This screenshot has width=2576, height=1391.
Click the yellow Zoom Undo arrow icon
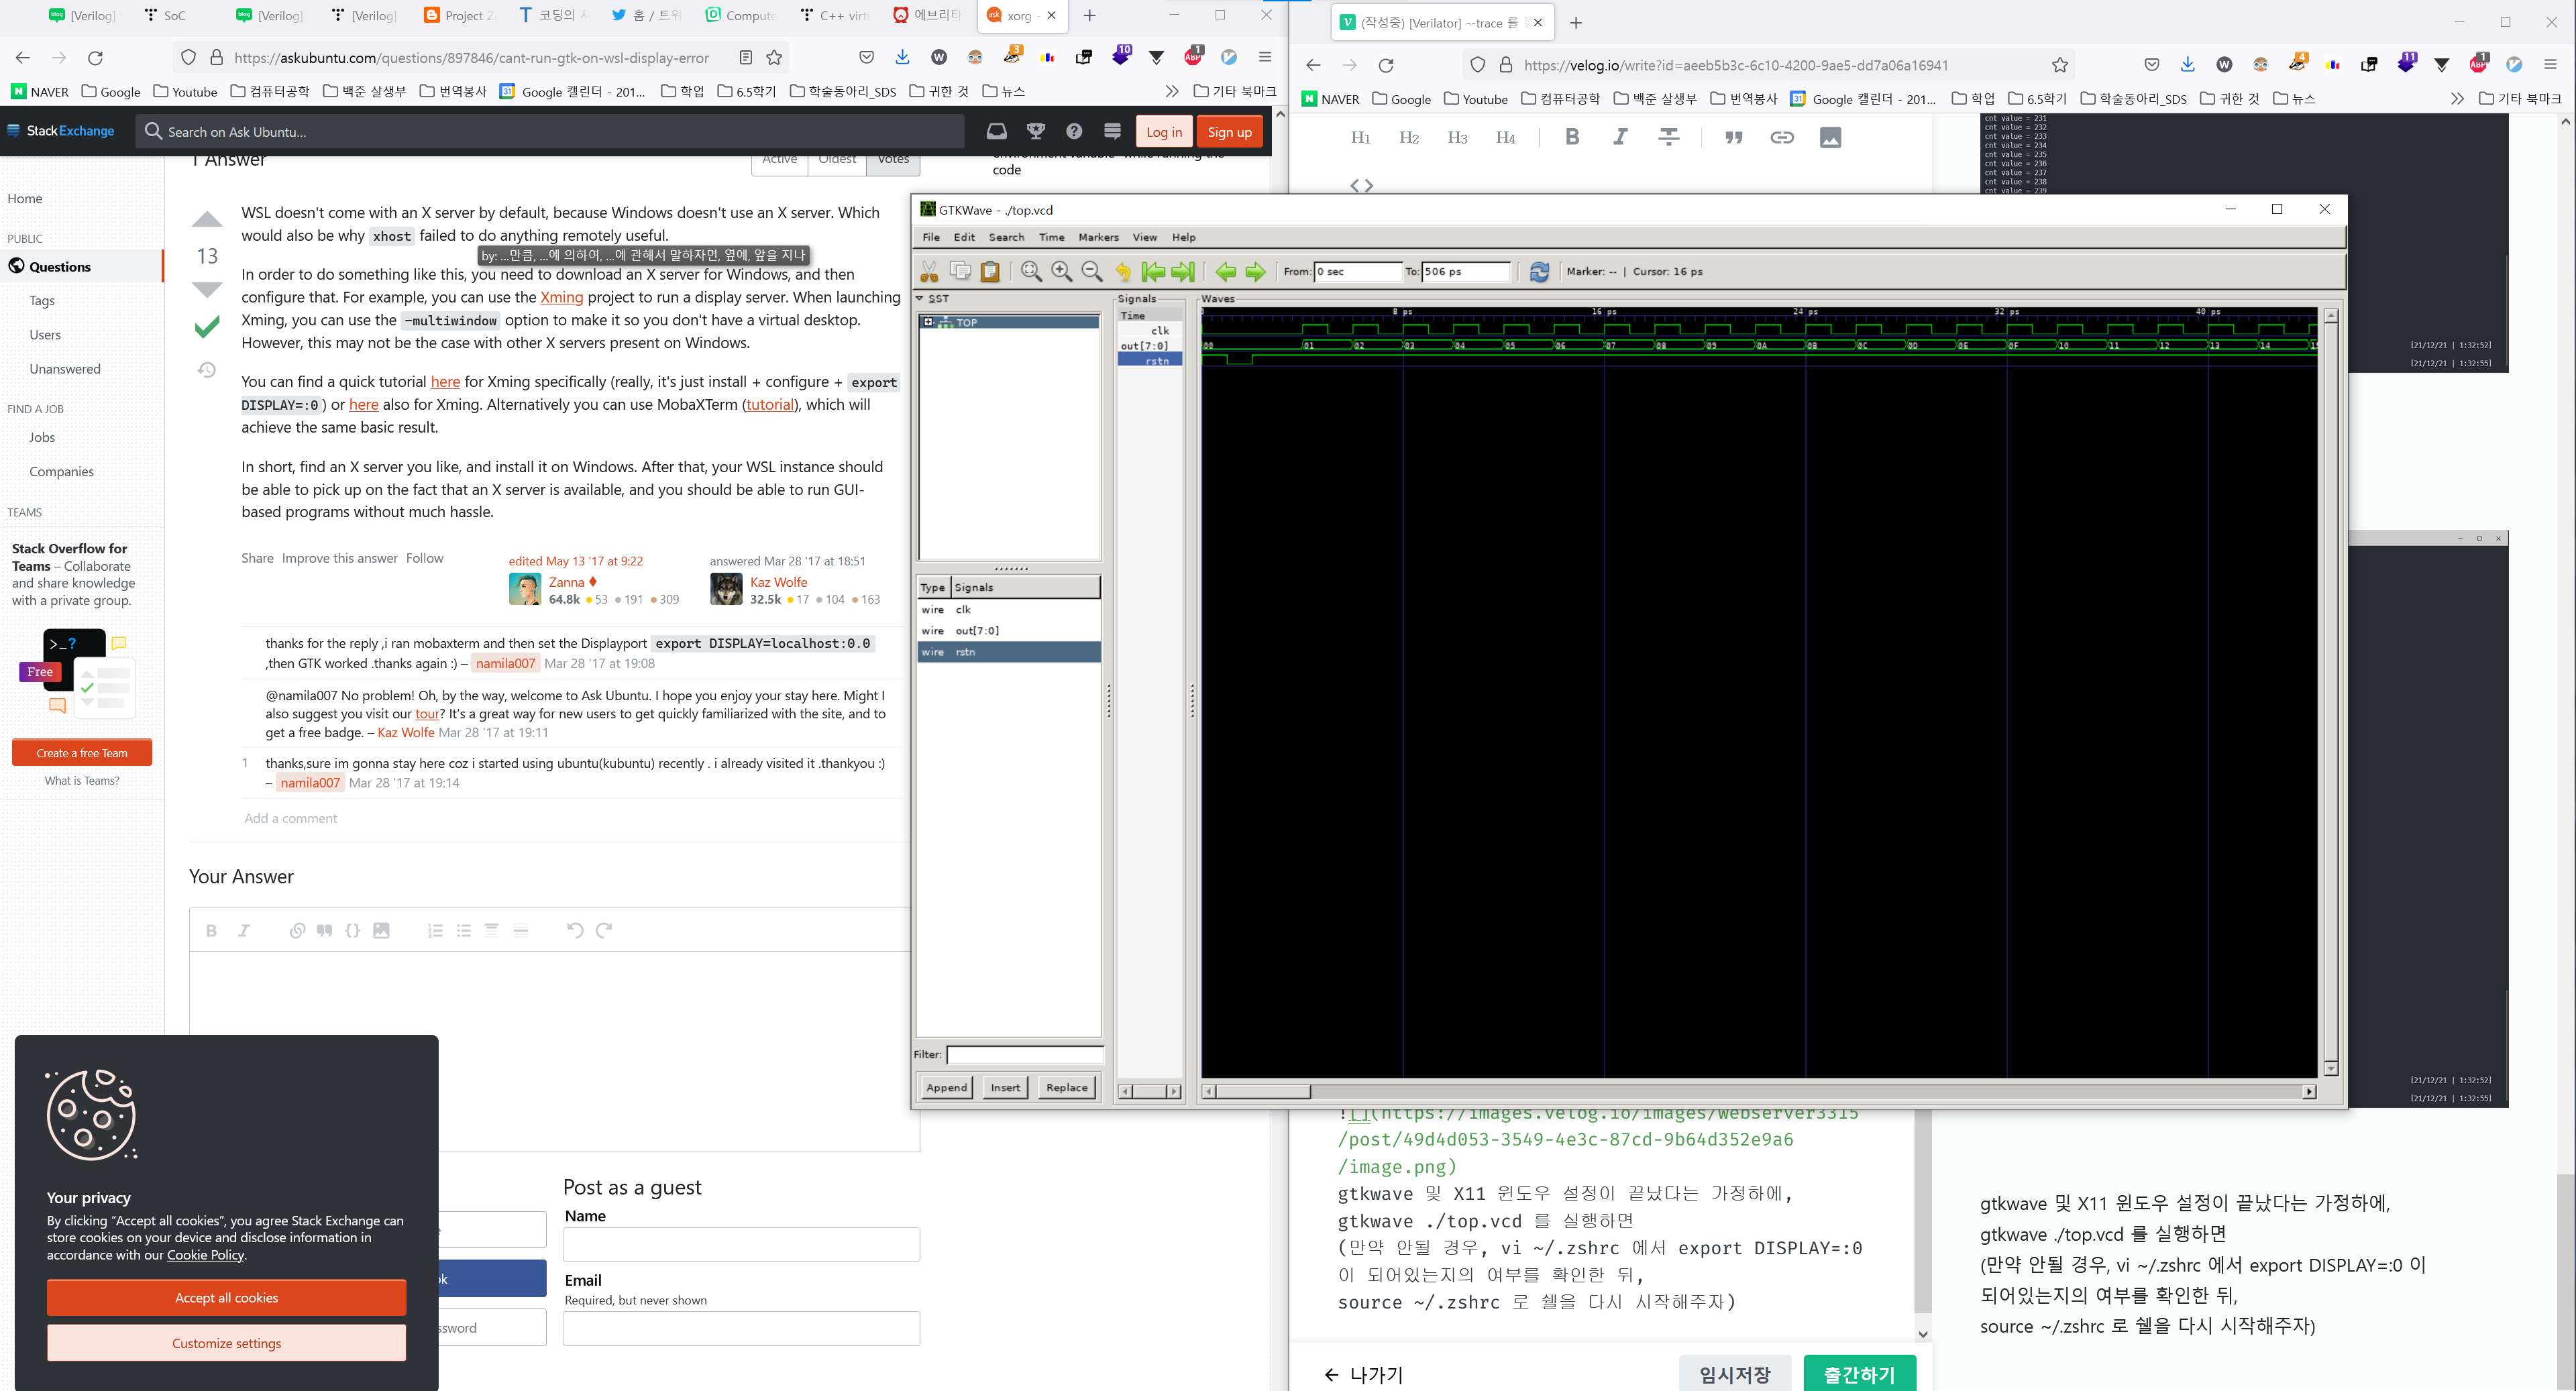[x=1123, y=271]
